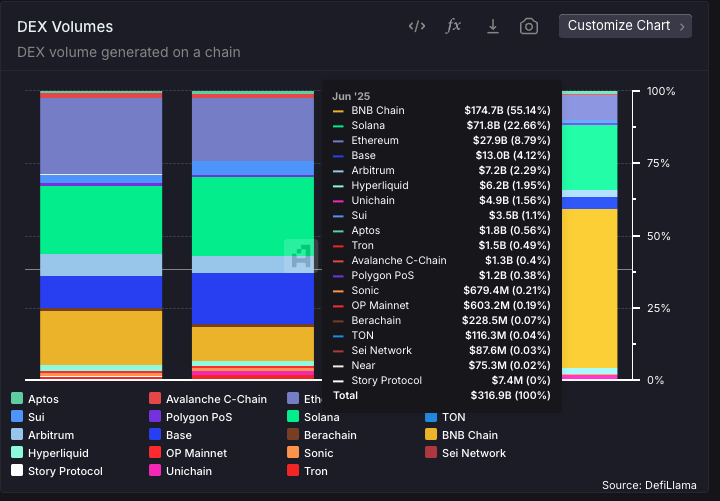This screenshot has height=501, width=720.
Task: Click the Berachain legend swatch
Action: pyautogui.click(x=293, y=434)
